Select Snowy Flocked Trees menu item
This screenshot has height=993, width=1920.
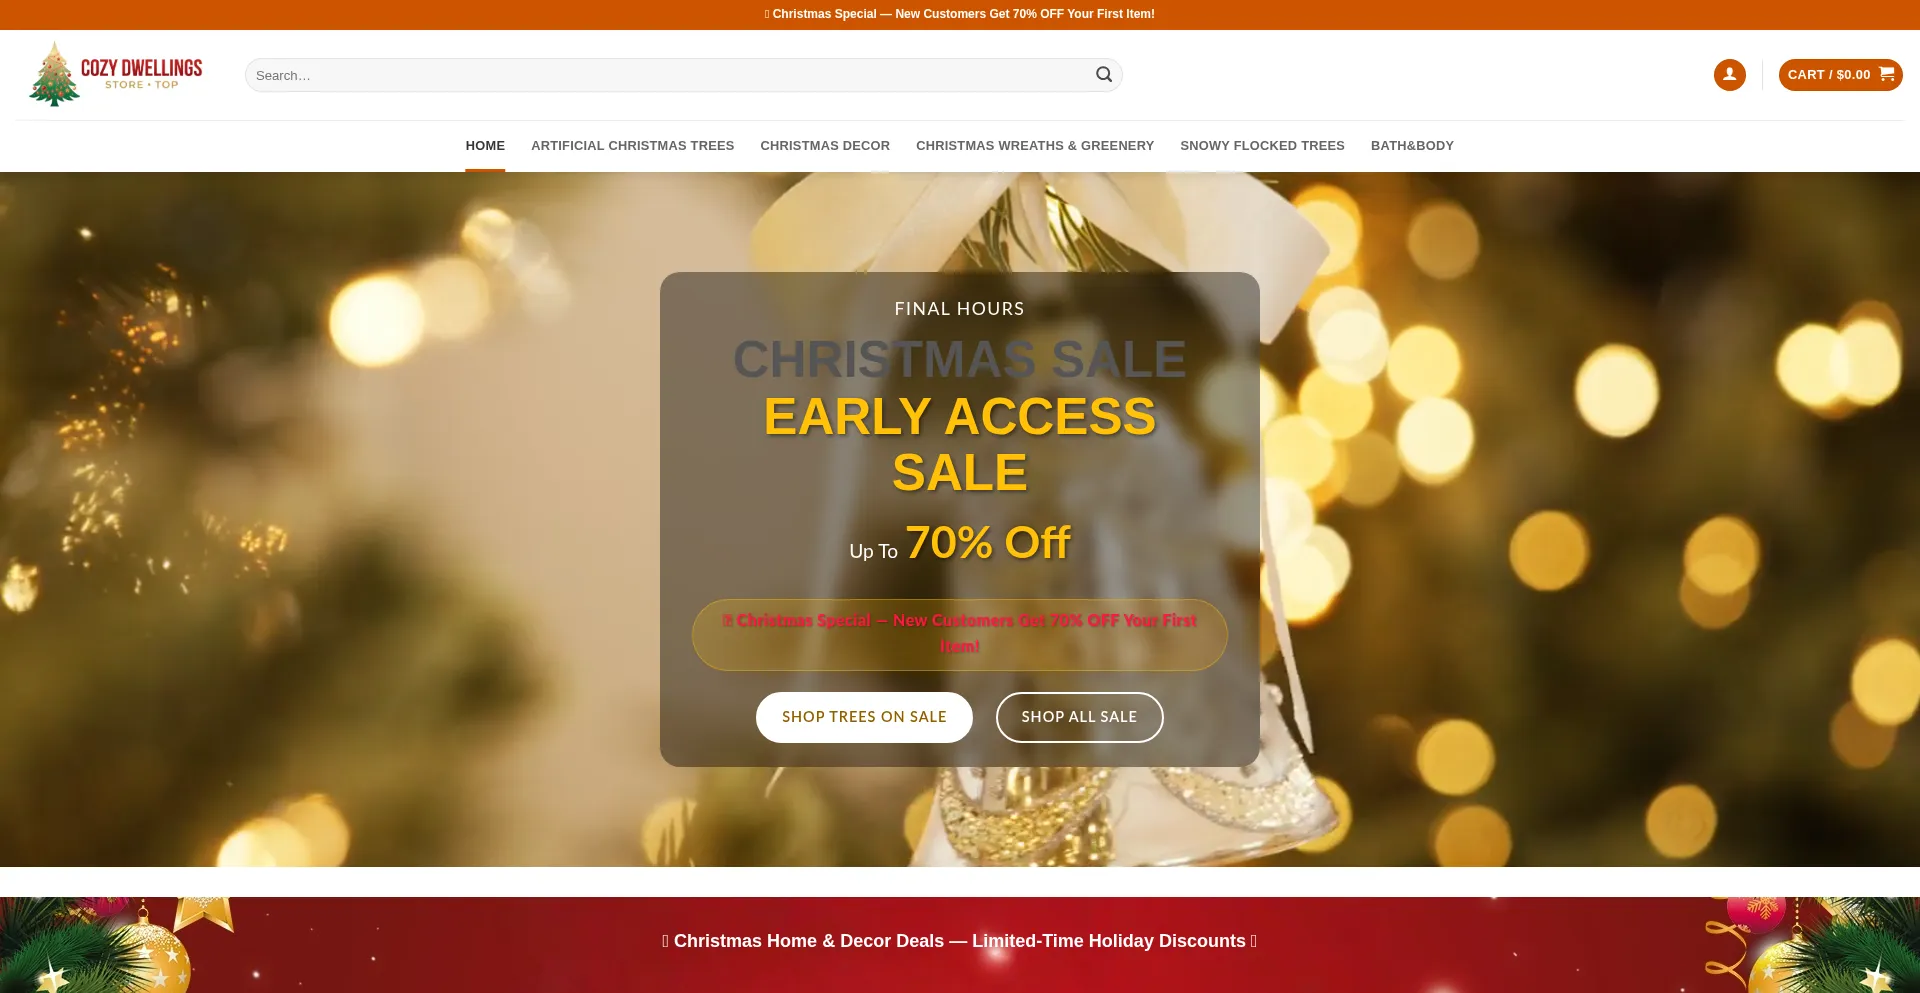[x=1262, y=146]
